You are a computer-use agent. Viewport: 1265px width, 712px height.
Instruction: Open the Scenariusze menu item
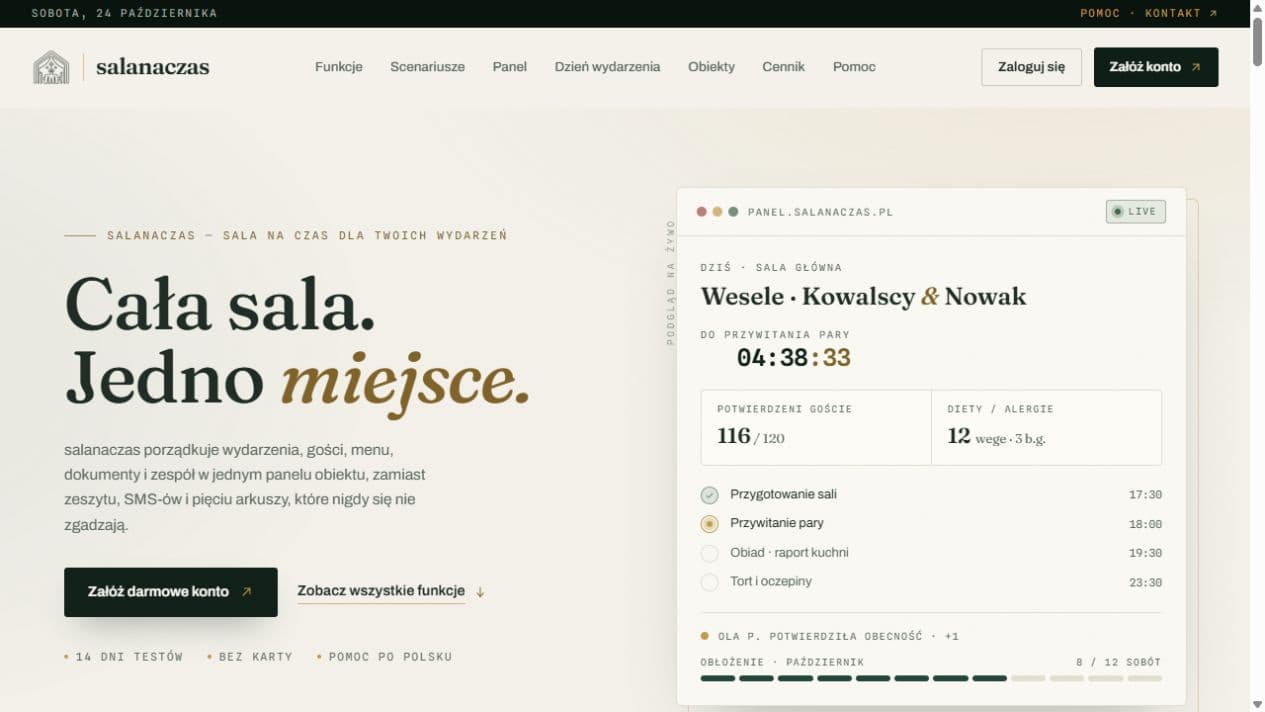427,67
